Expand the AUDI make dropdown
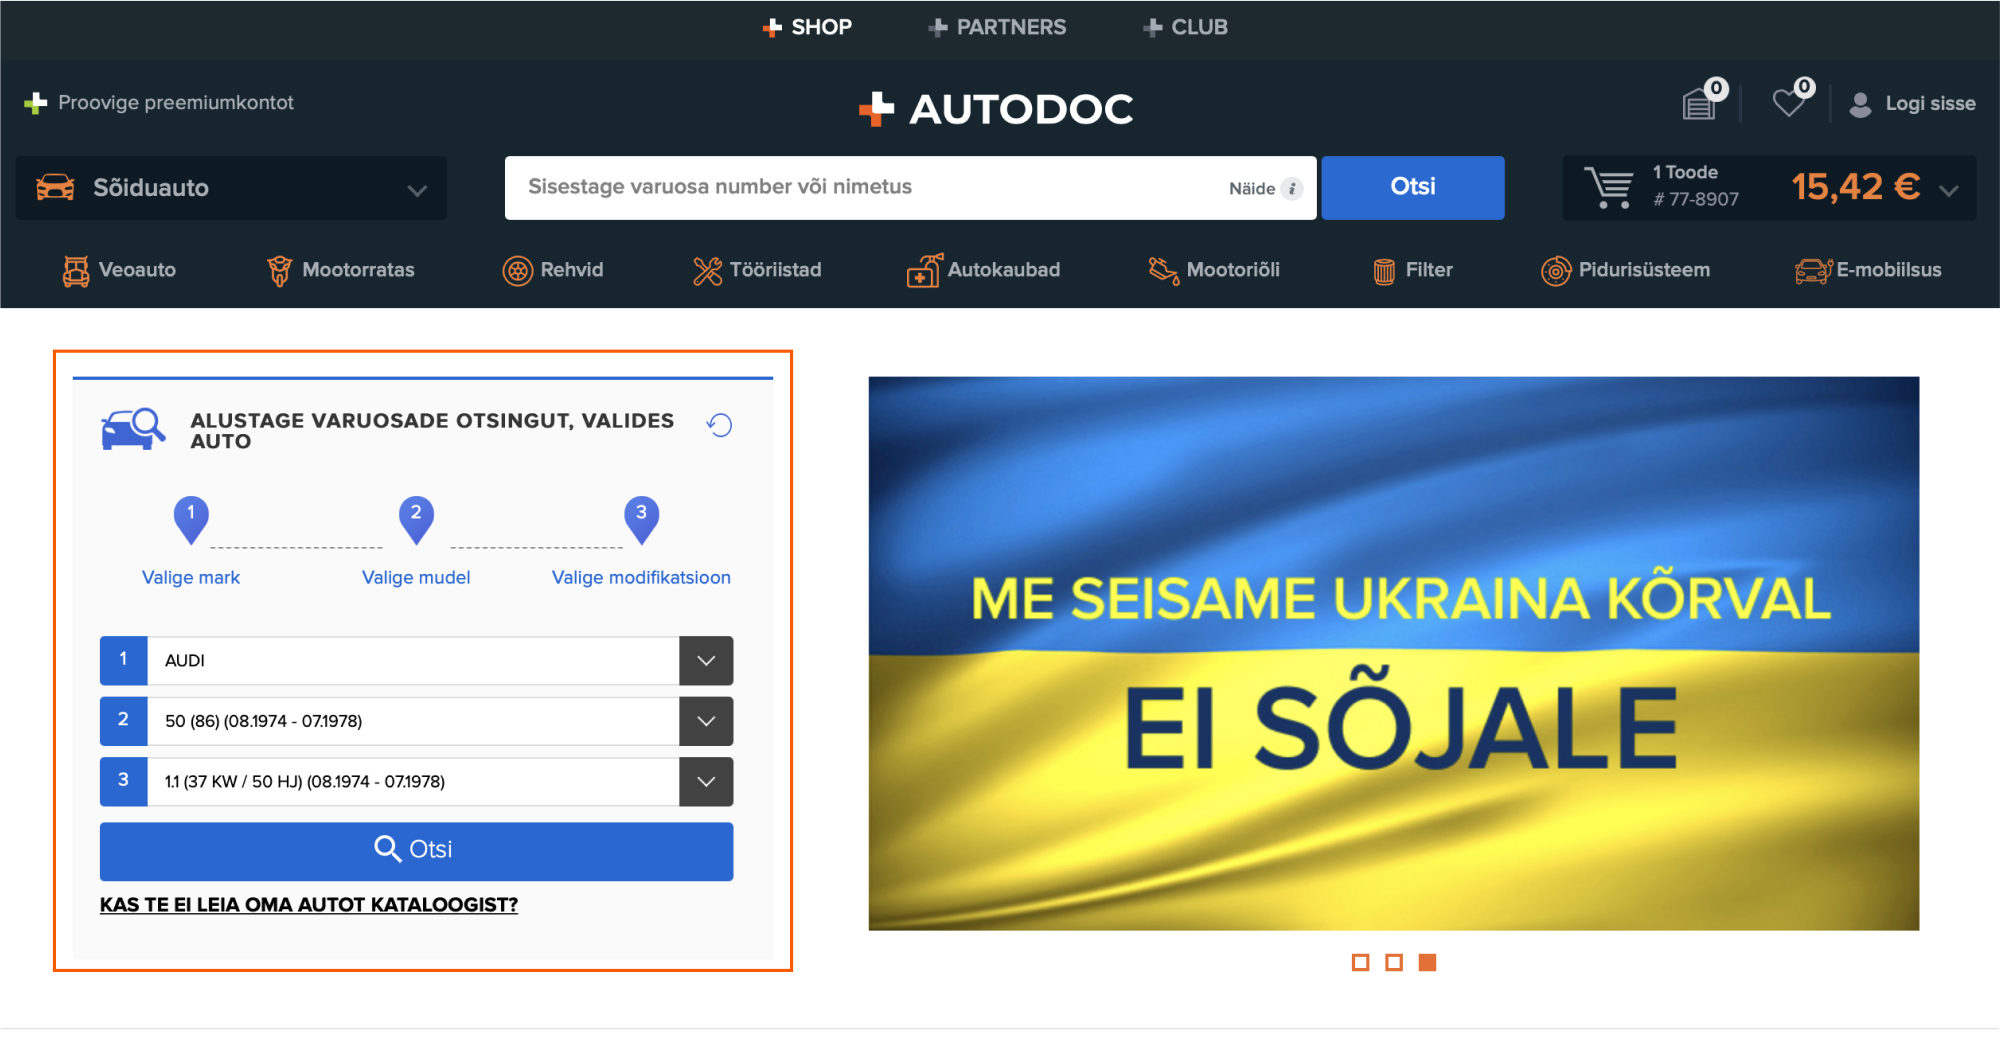The image size is (2000, 1058). tap(706, 661)
